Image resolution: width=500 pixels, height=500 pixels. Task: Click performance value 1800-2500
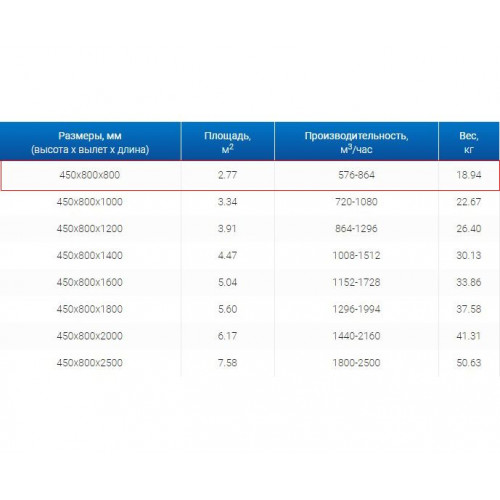click(x=356, y=363)
